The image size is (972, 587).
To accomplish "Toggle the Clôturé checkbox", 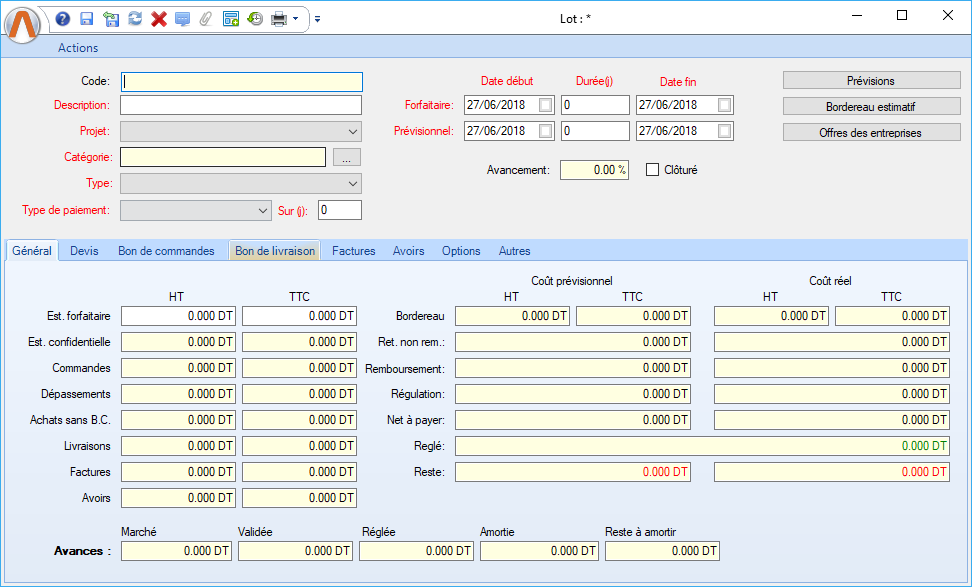I will click(x=653, y=170).
